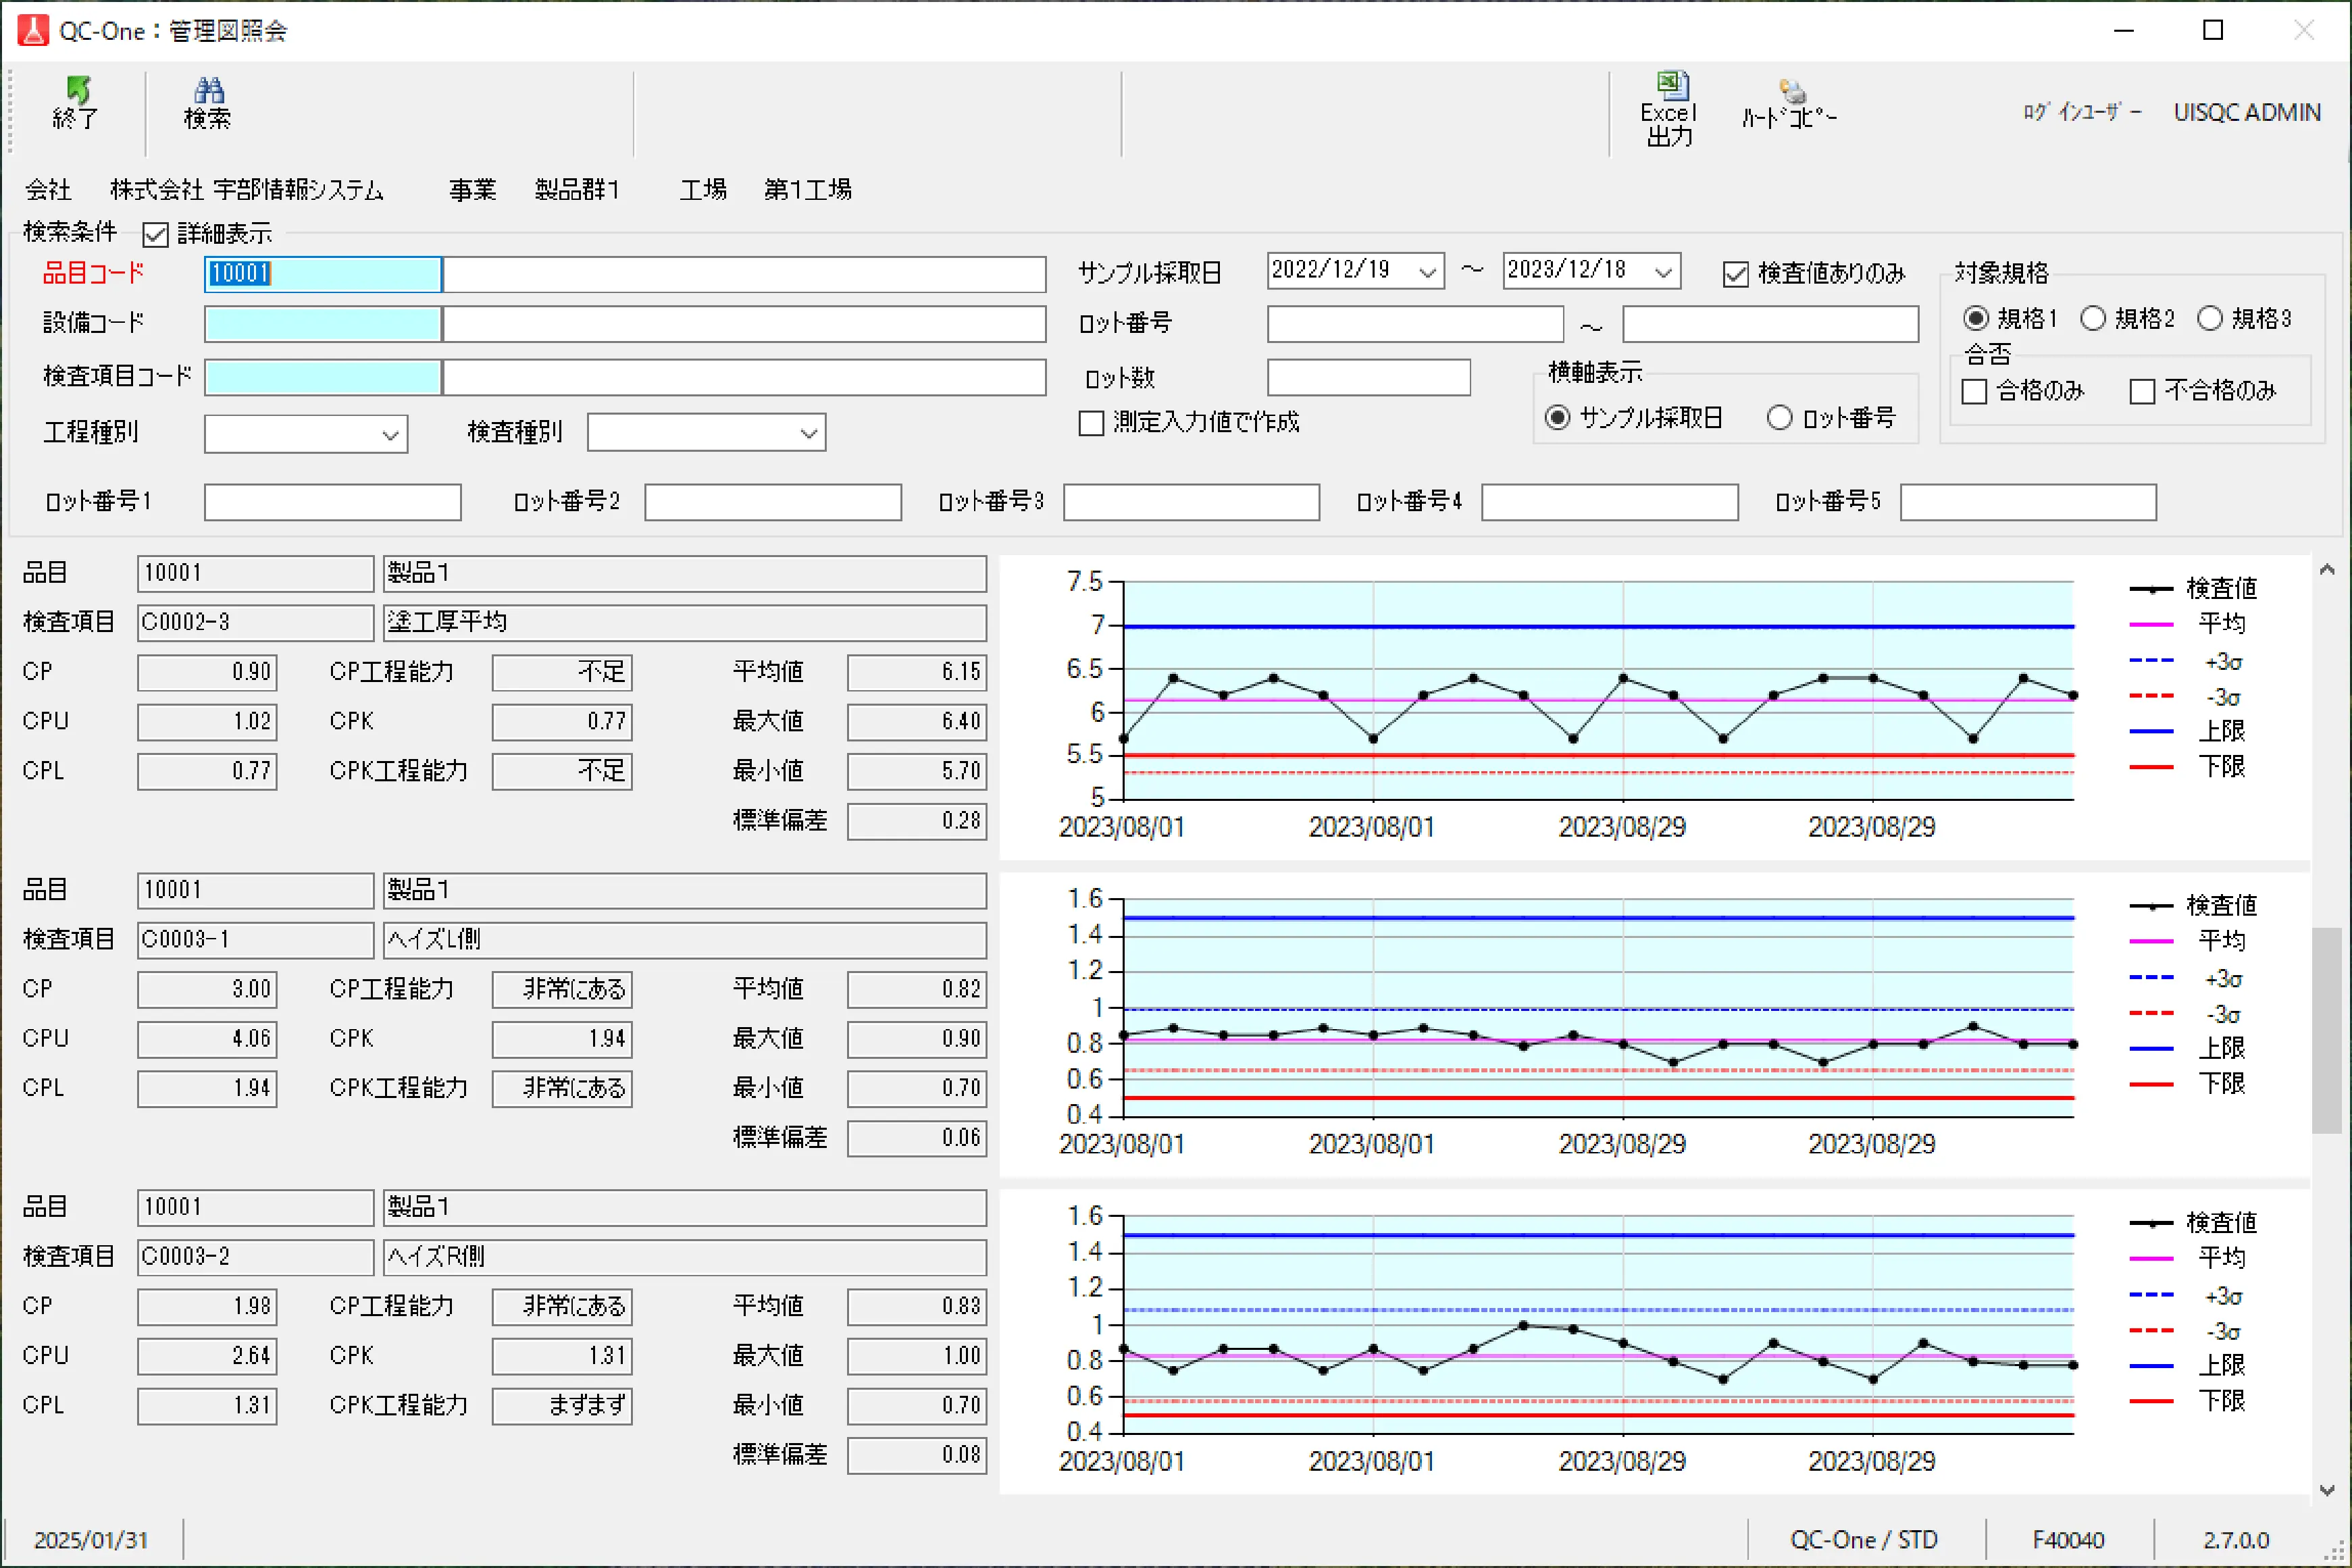The height and width of the screenshot is (1568, 2352).
Task: Uncheck 検査値ありのみ checkbox
Action: point(1735,274)
